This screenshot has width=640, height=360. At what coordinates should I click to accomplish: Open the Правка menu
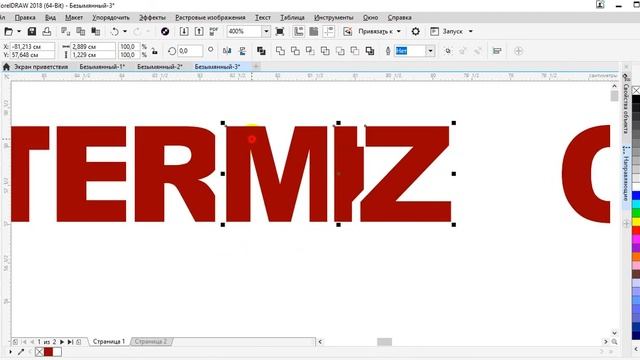tap(25, 18)
